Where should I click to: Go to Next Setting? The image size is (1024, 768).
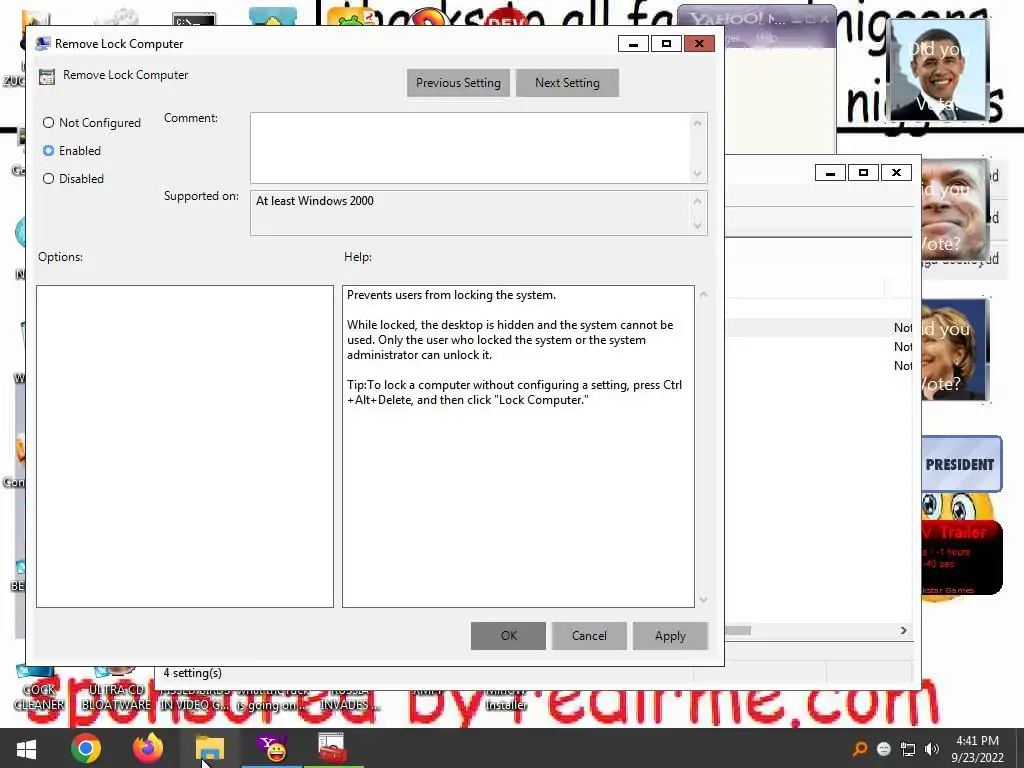(568, 83)
